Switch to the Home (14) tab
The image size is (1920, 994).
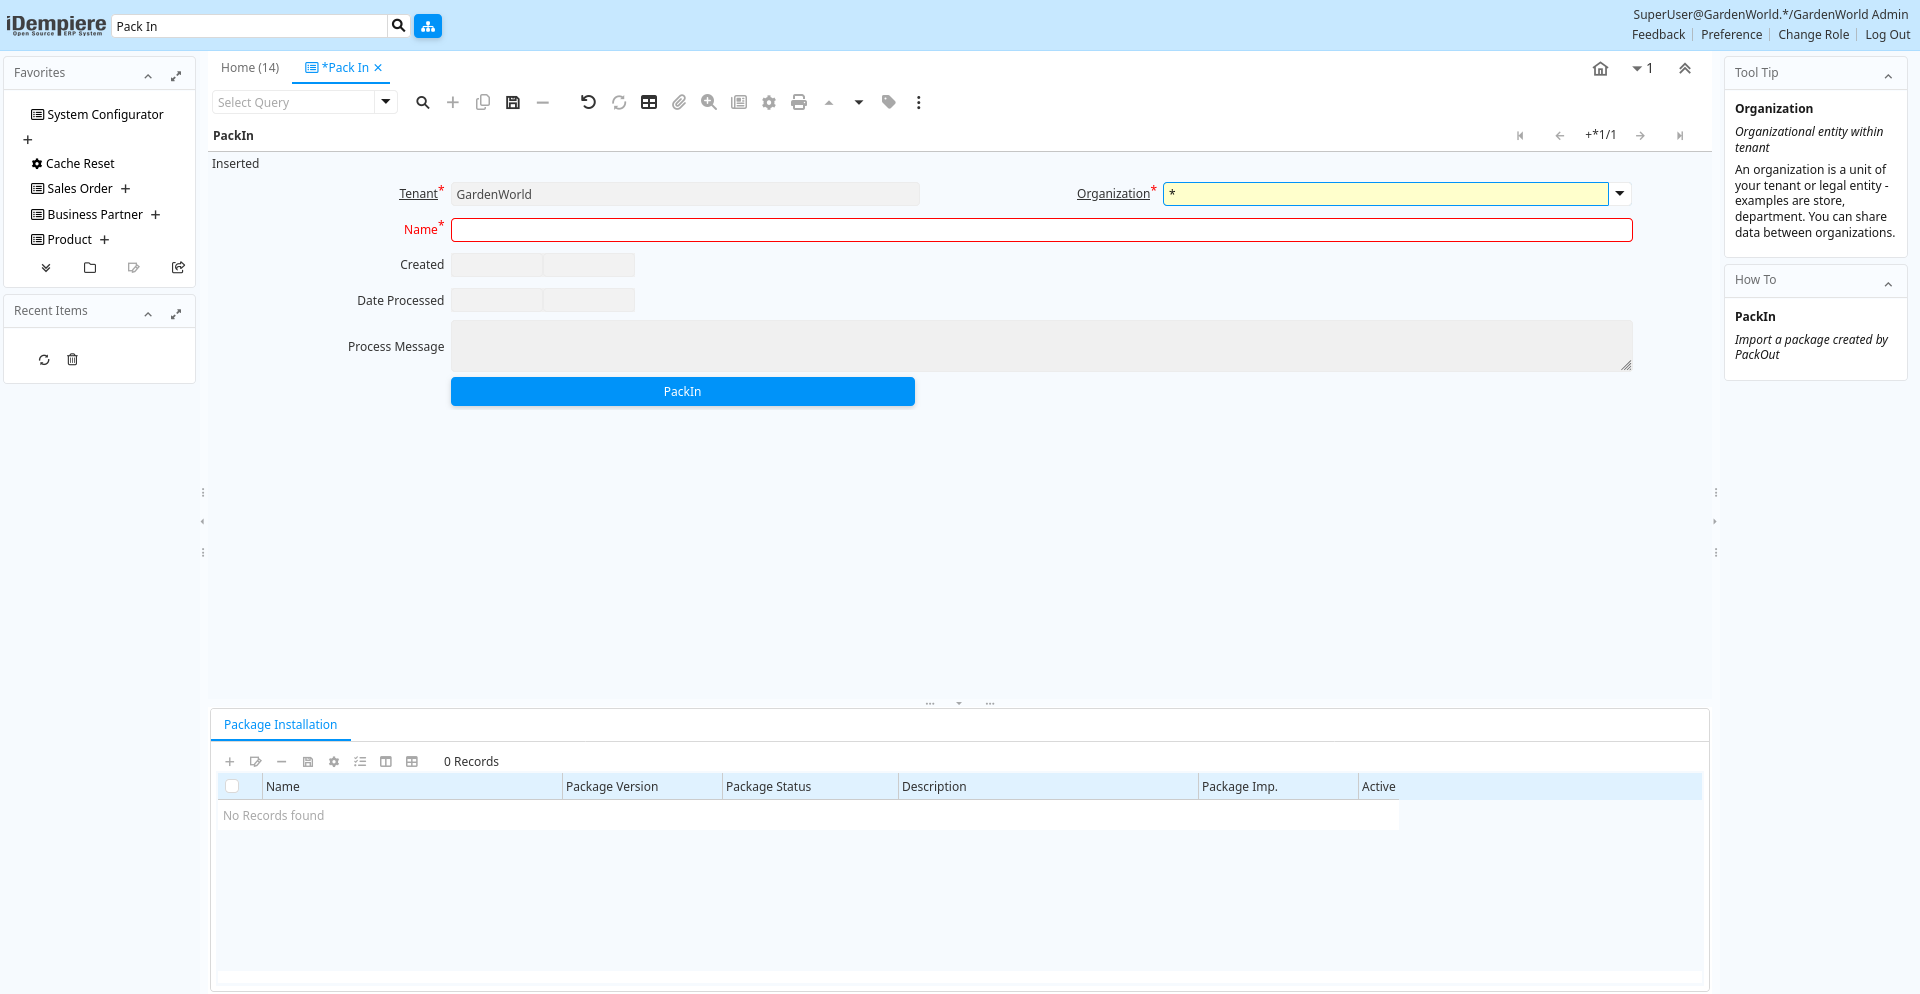pyautogui.click(x=250, y=68)
